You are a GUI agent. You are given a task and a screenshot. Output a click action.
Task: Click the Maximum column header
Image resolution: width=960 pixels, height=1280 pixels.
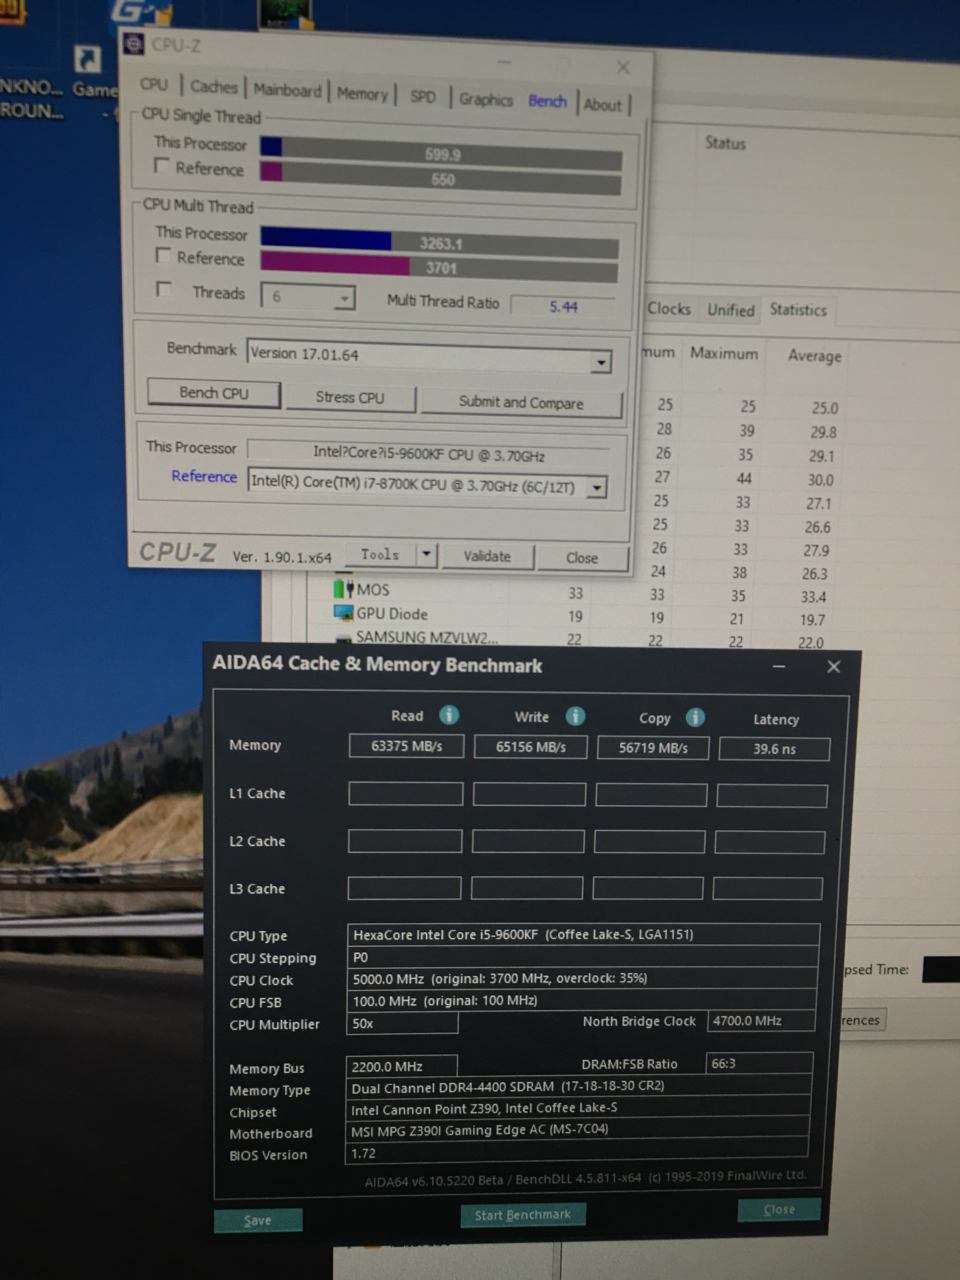[724, 353]
